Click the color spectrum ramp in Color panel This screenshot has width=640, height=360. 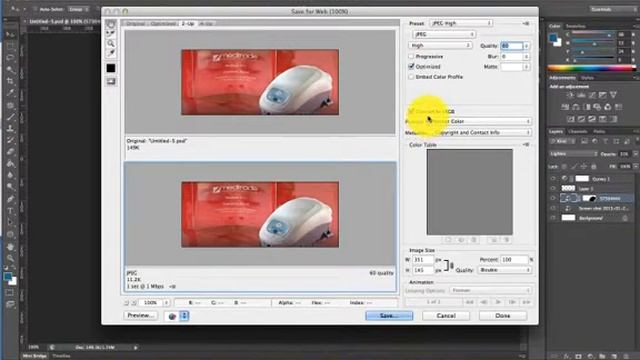point(591,68)
